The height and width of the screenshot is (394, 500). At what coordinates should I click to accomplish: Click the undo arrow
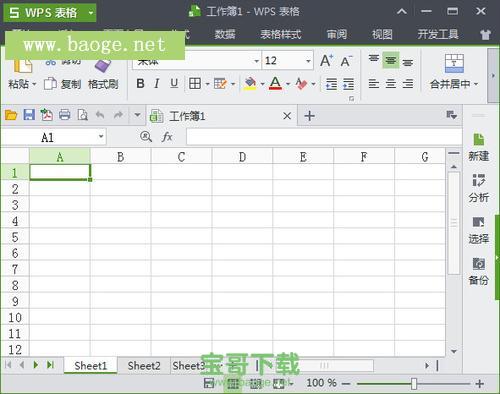(100, 115)
